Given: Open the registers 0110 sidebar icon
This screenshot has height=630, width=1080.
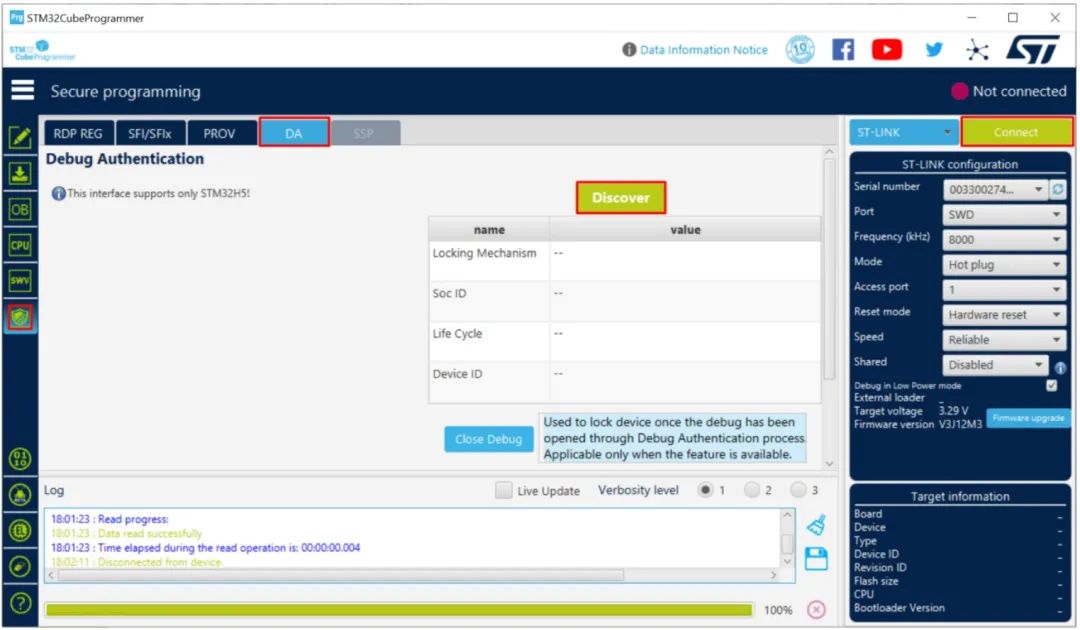Looking at the screenshot, I should tap(20, 459).
